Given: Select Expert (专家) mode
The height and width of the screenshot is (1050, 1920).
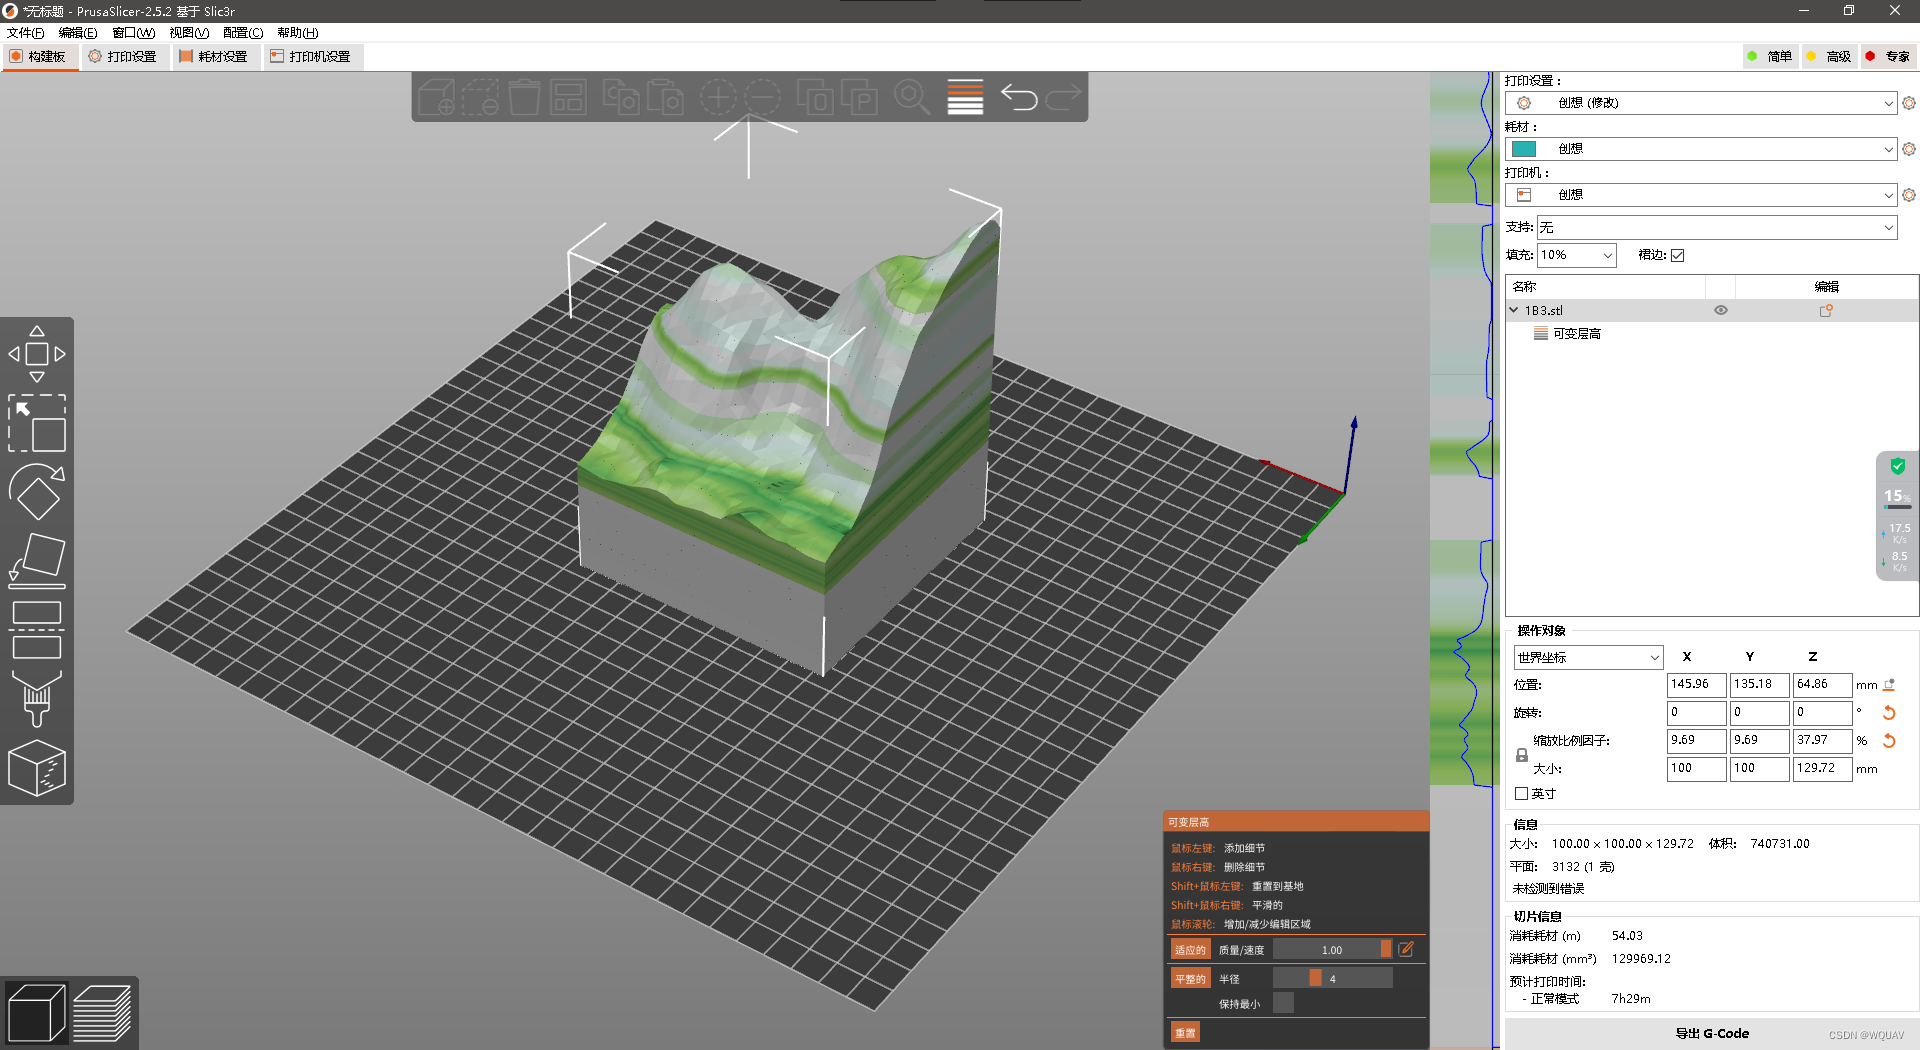Looking at the screenshot, I should pyautogui.click(x=1887, y=56).
